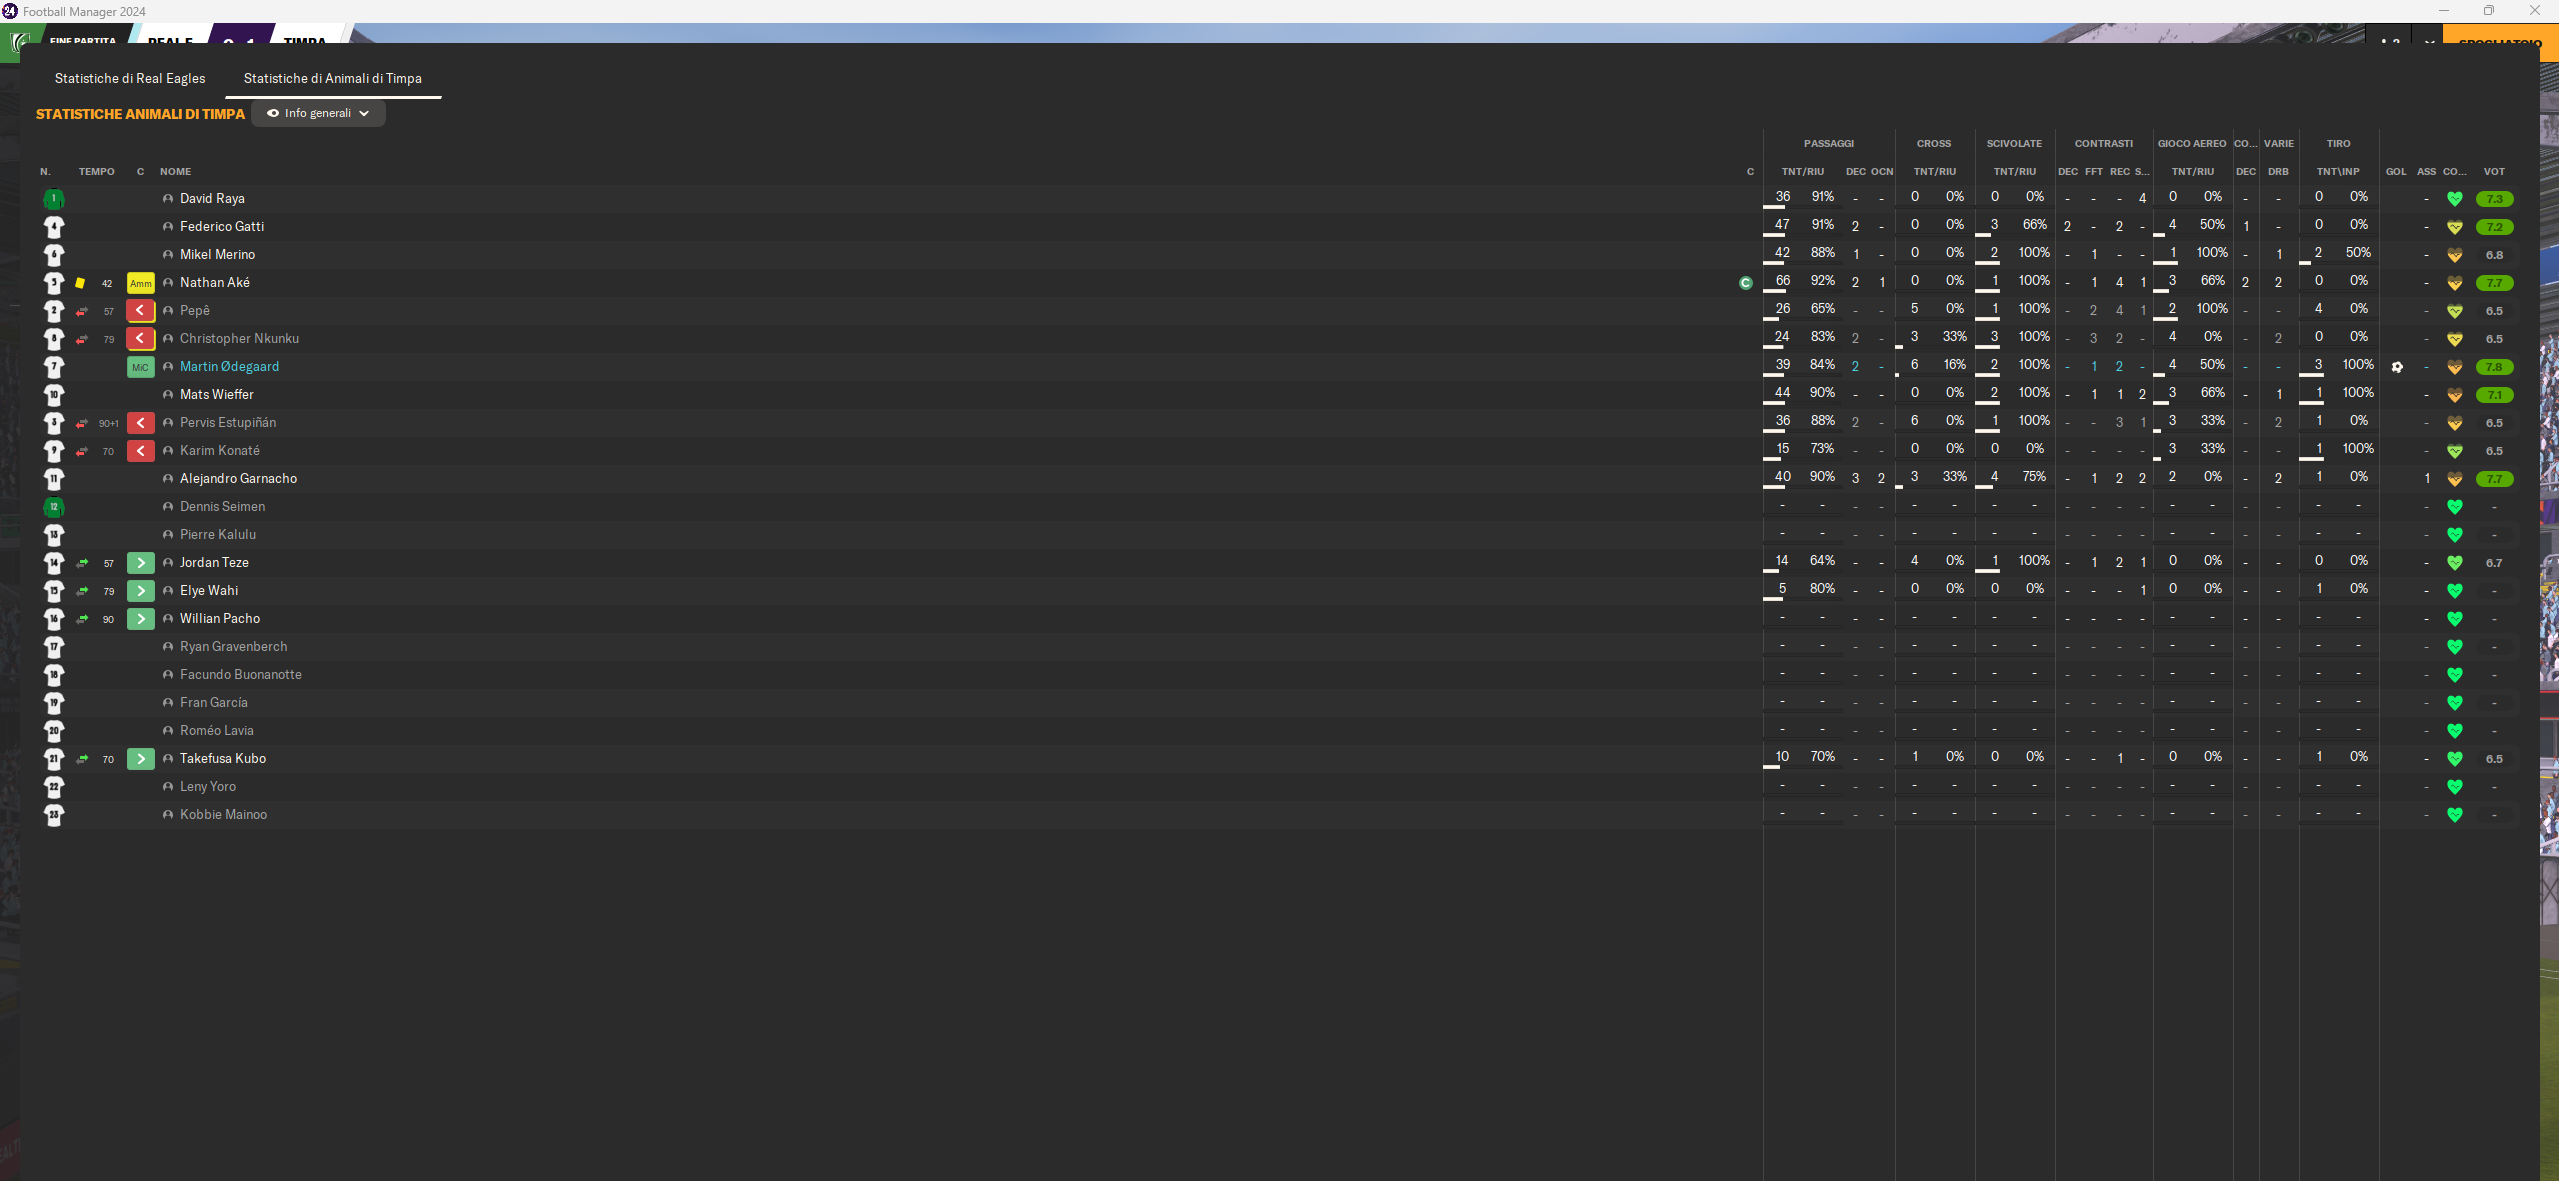
Task: Click the goal ball icon in Ødegaard's row
Action: (x=2397, y=367)
